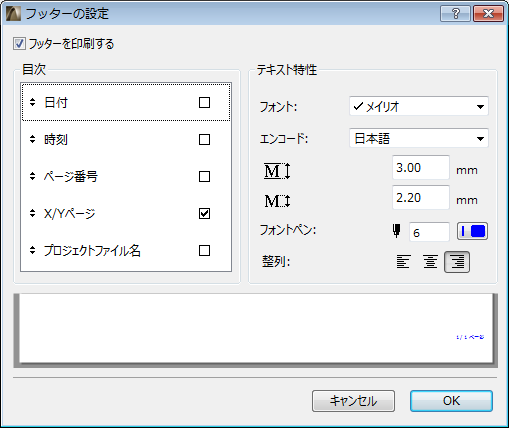This screenshot has height=428, width=509.
Task: Click the キャンセル button
Action: tap(353, 401)
